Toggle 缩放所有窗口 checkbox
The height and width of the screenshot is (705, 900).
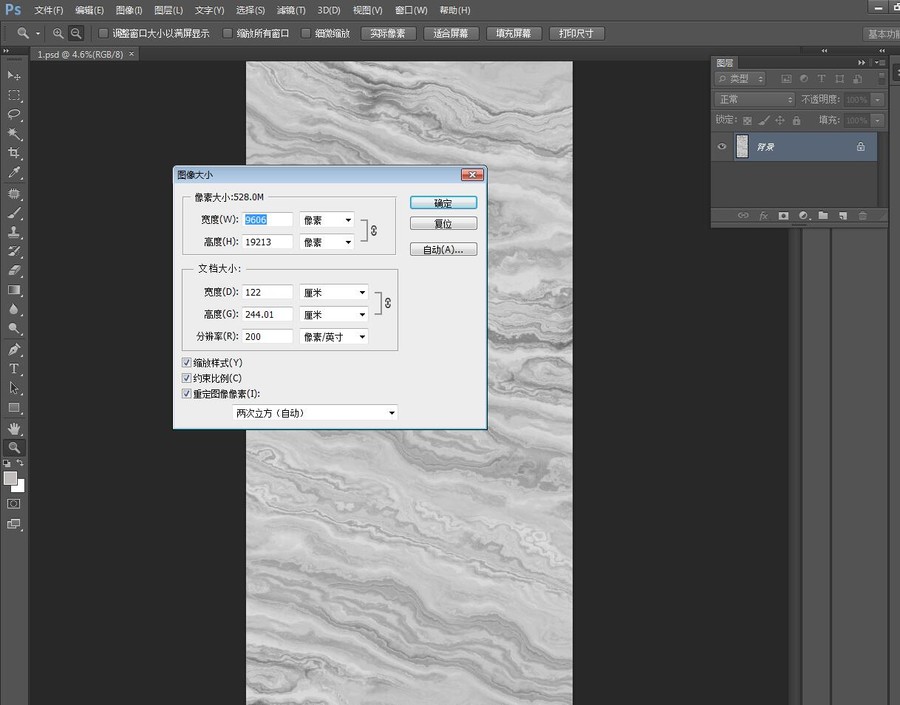pyautogui.click(x=227, y=33)
